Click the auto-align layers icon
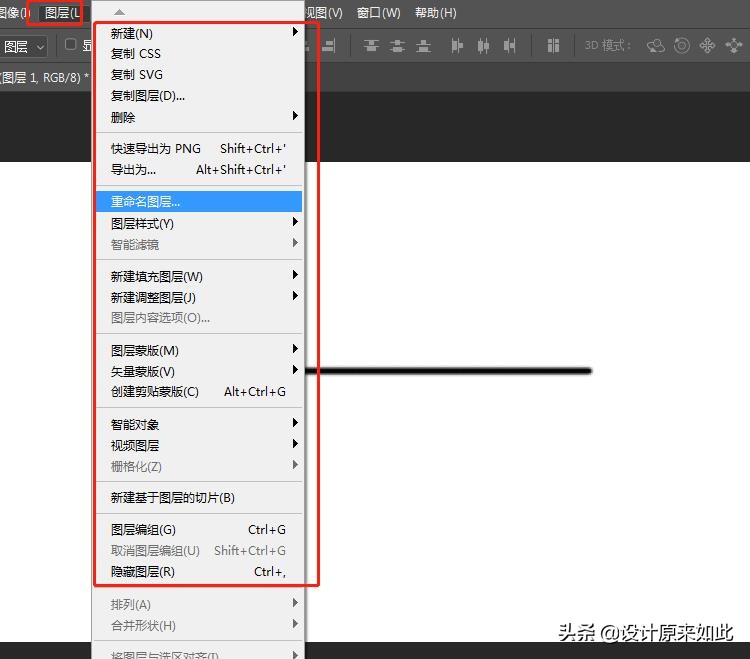This screenshot has width=750, height=659. pos(553,46)
